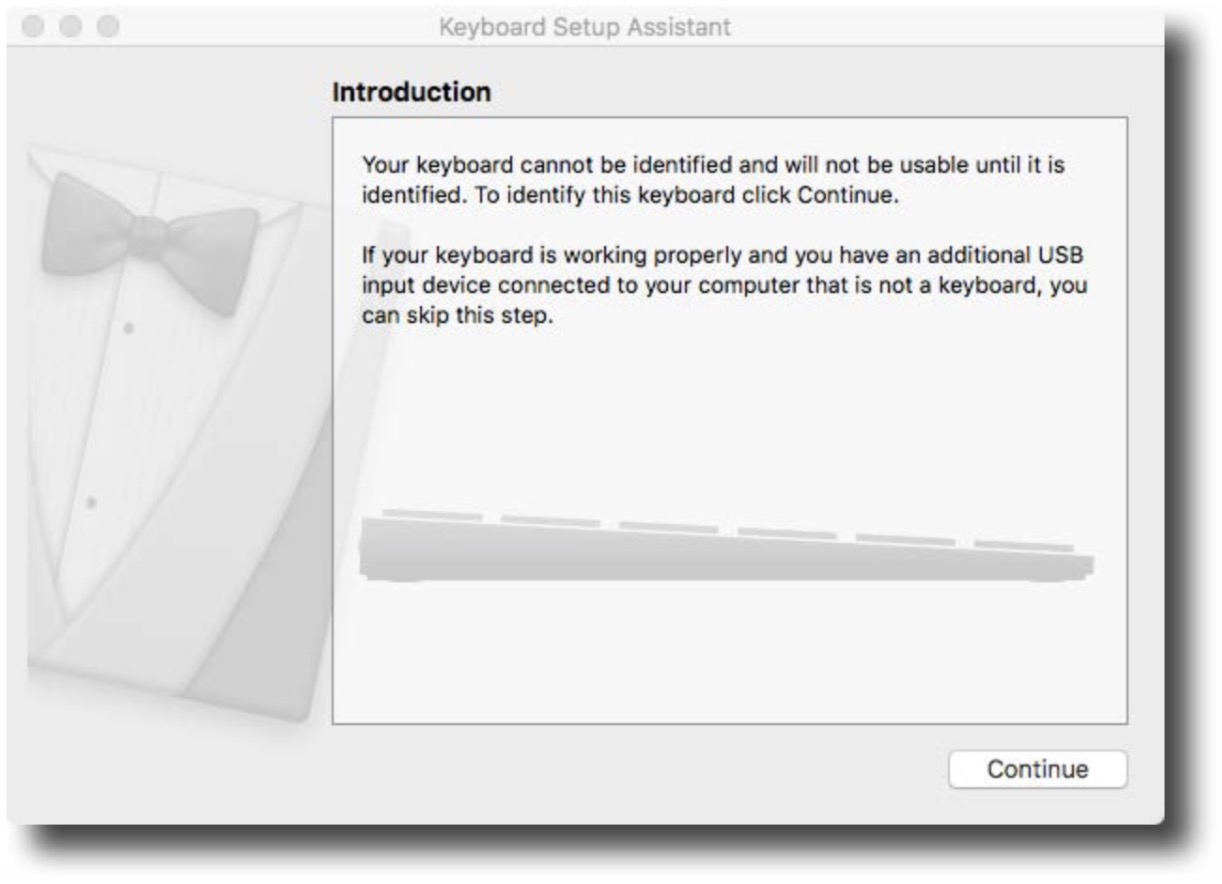
Task: Click the Keyboard Setup Assistant title text
Action: pyautogui.click(x=585, y=27)
